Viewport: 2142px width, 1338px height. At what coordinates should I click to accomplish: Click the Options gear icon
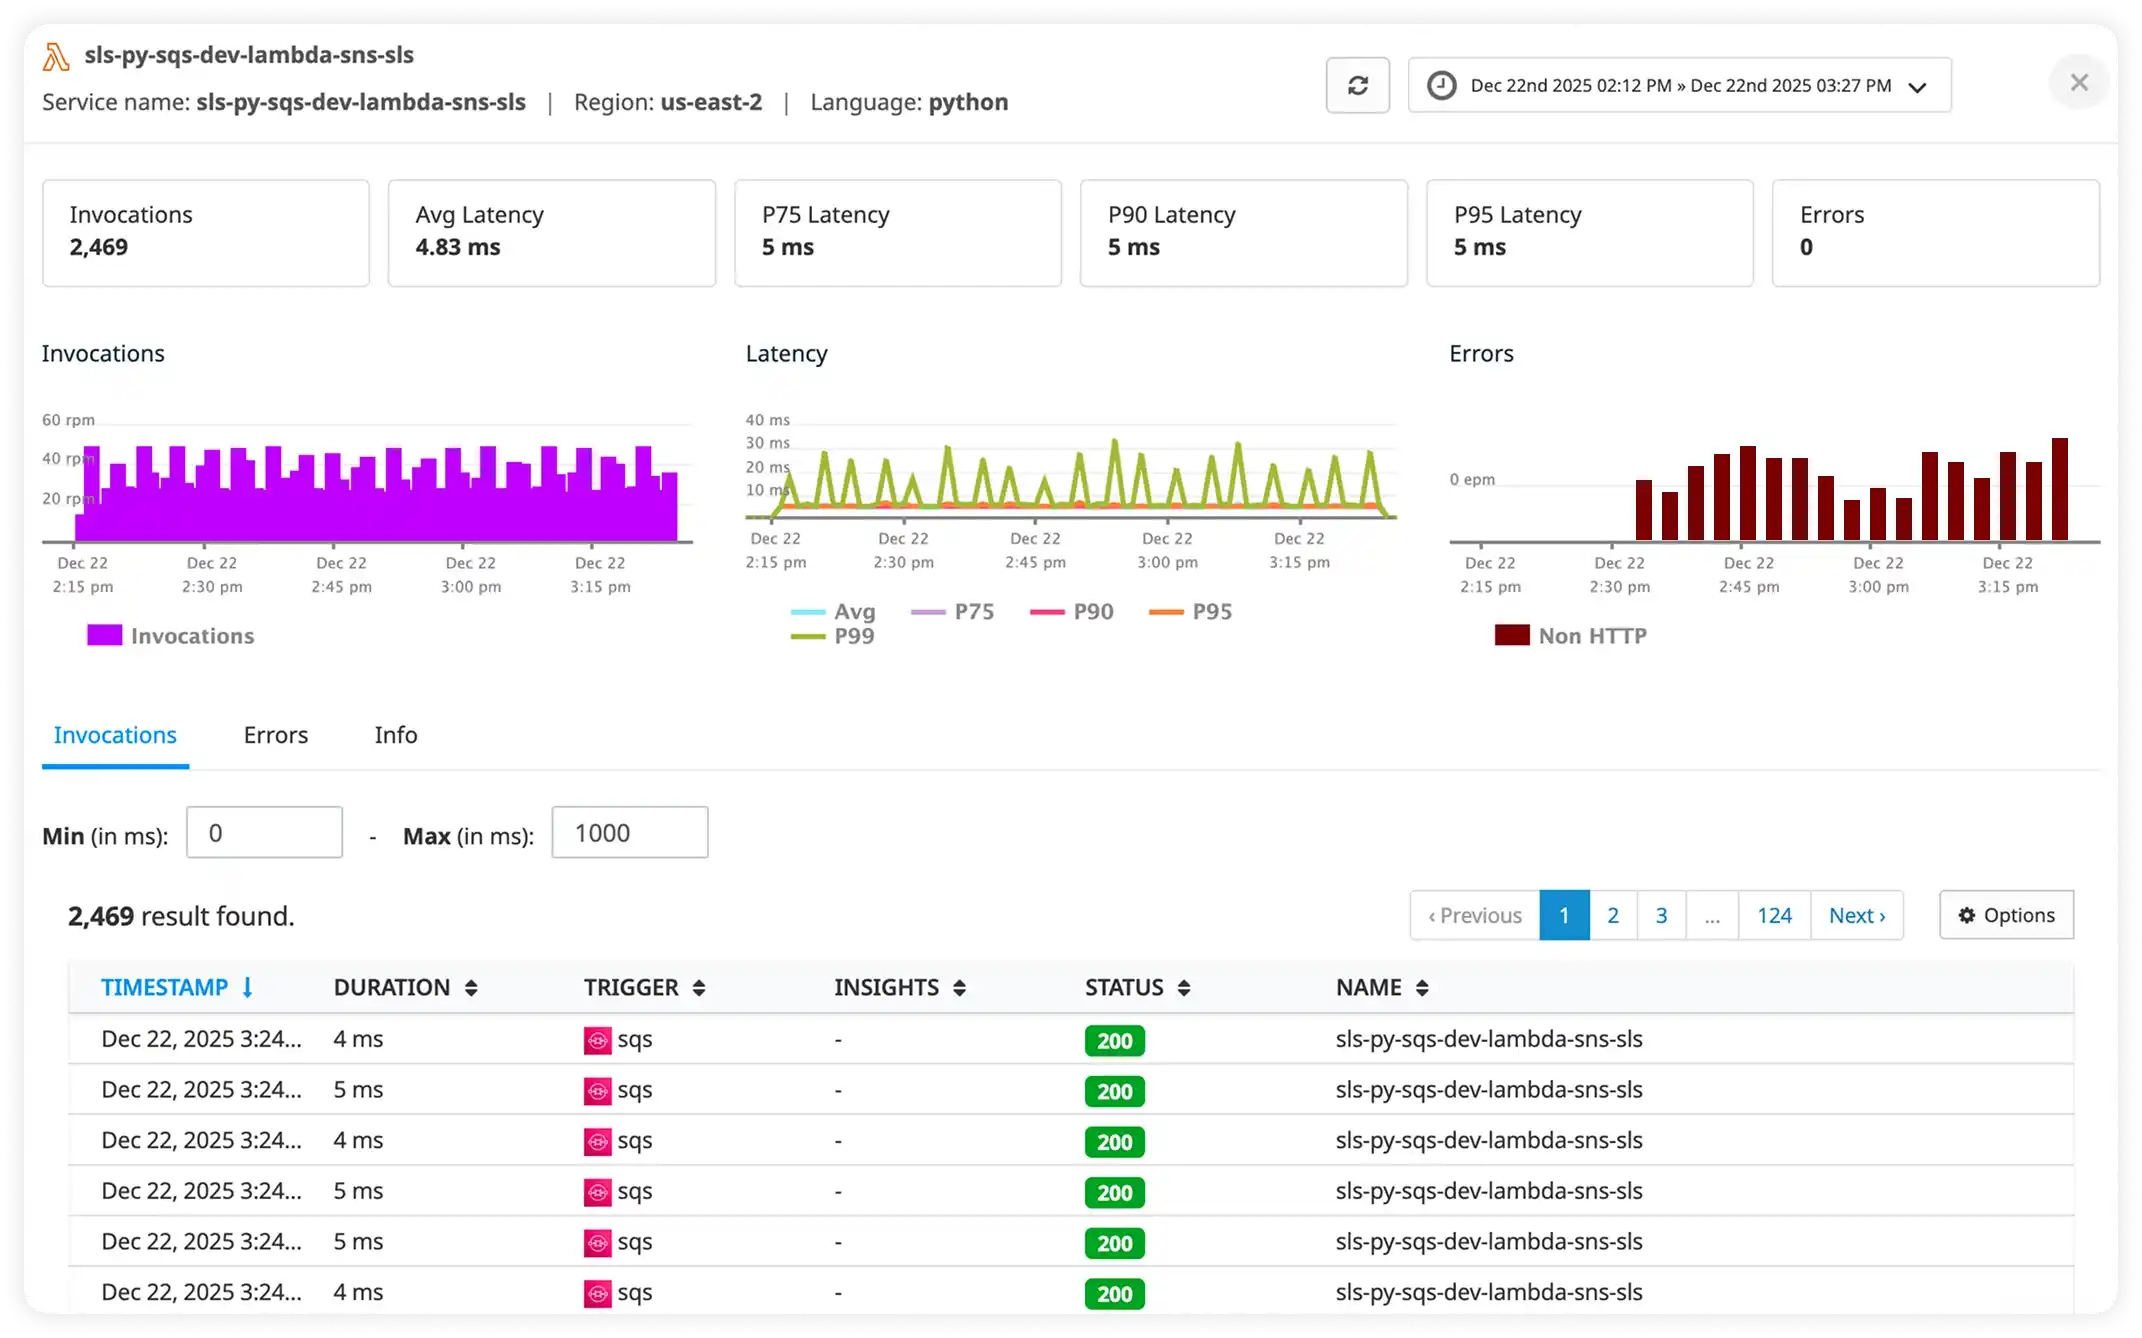1966,915
